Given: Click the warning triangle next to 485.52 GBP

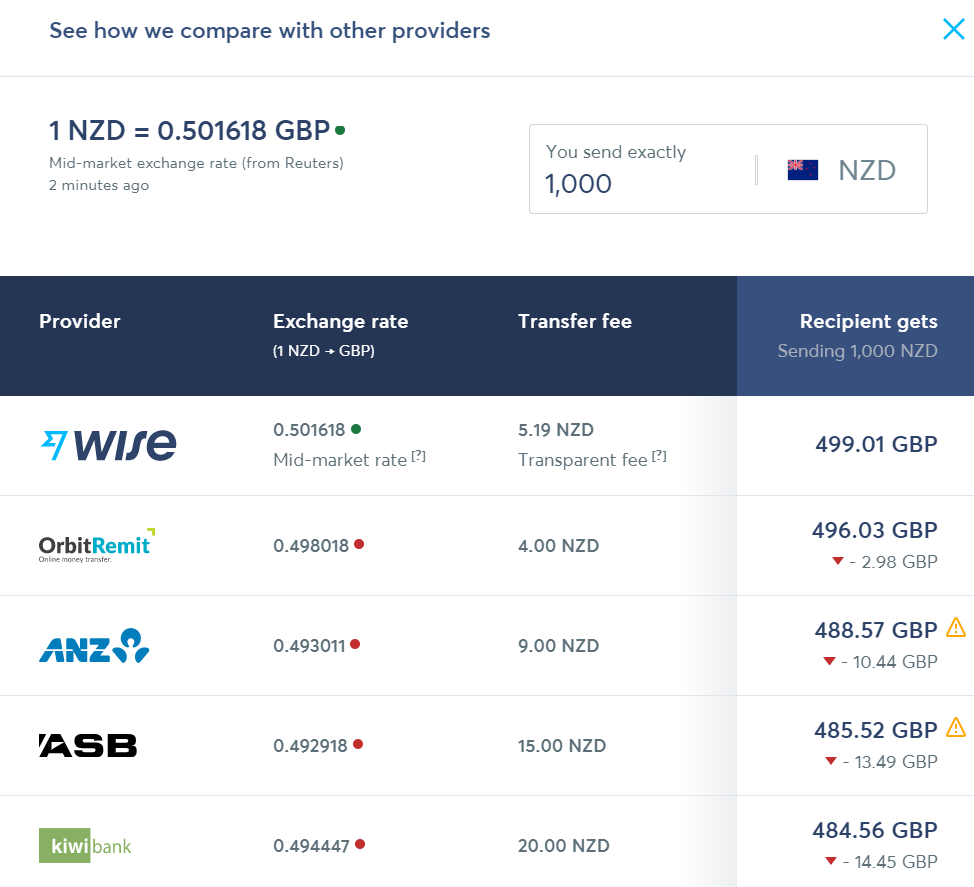Looking at the screenshot, I should (956, 727).
